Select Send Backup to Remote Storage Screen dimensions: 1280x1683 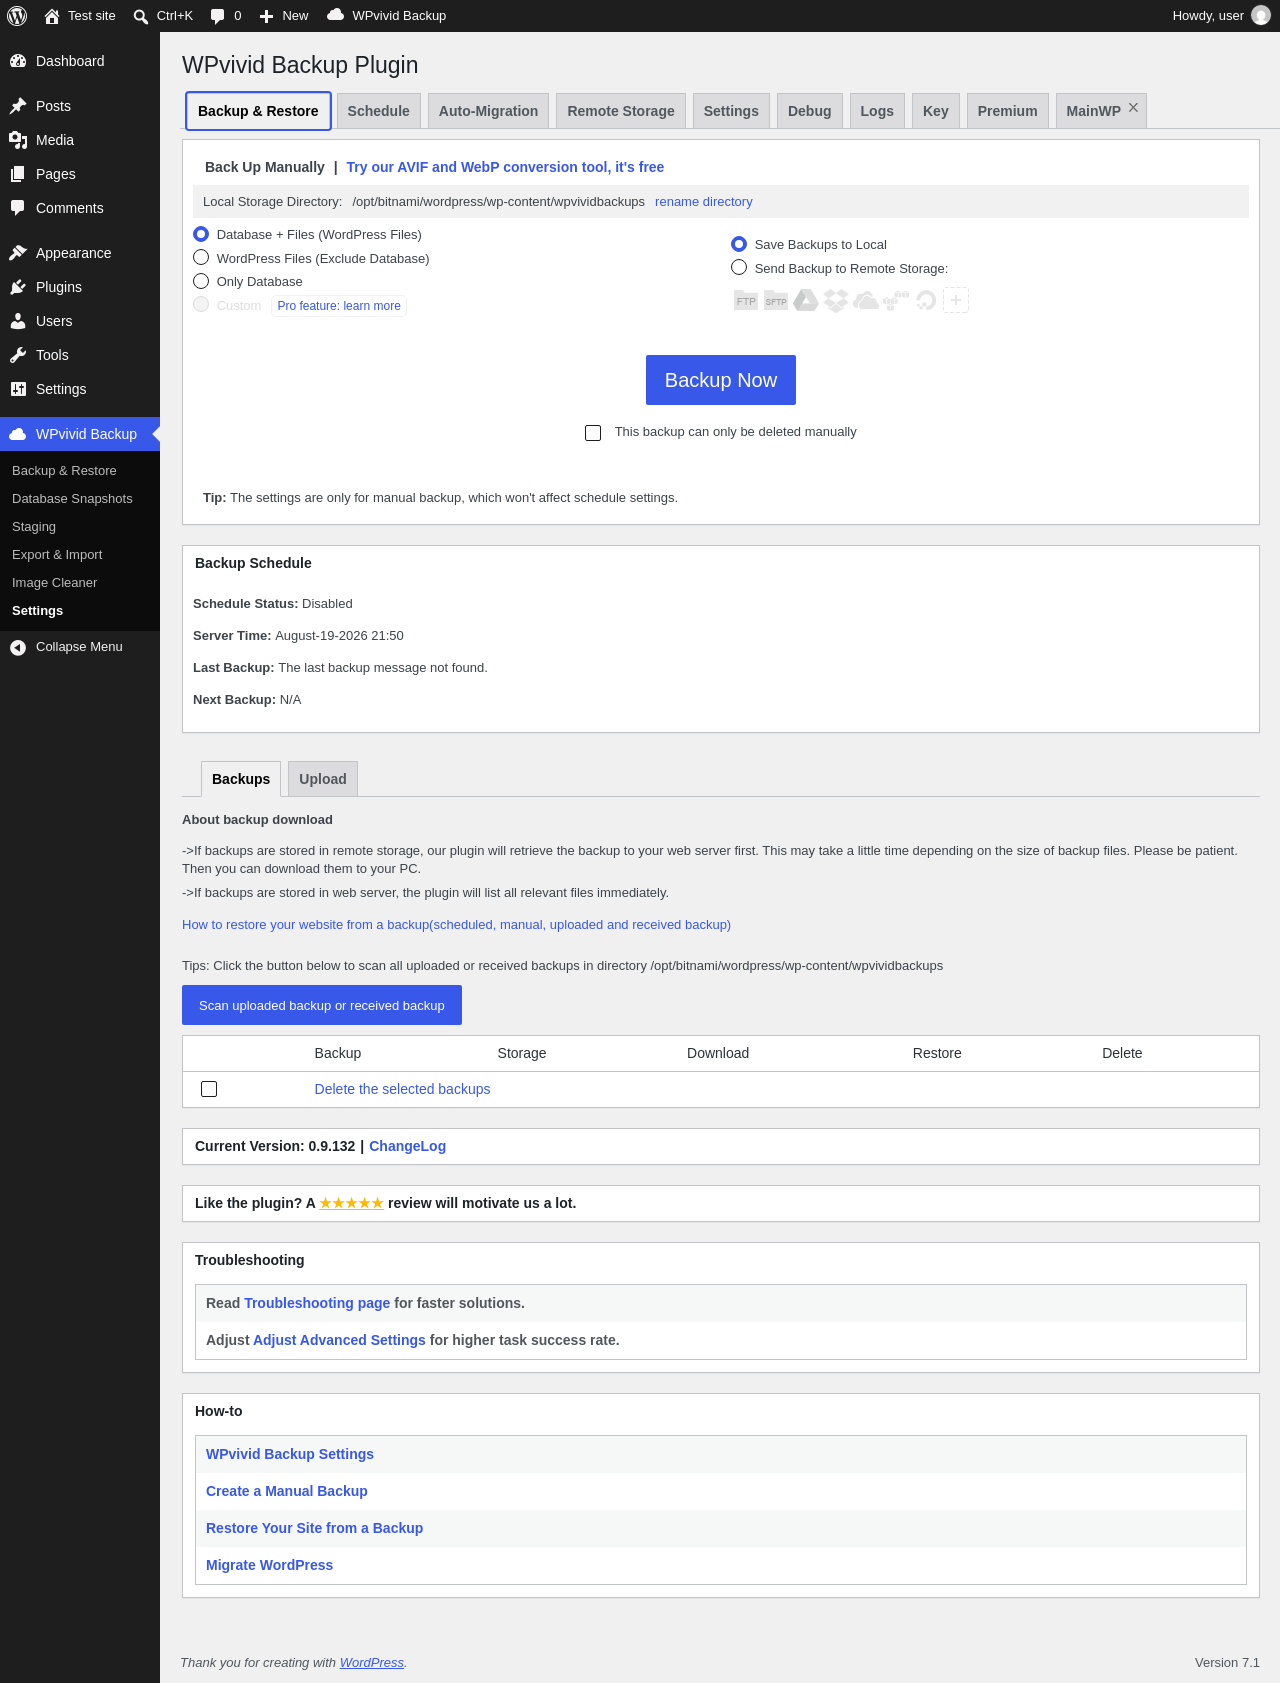click(739, 268)
